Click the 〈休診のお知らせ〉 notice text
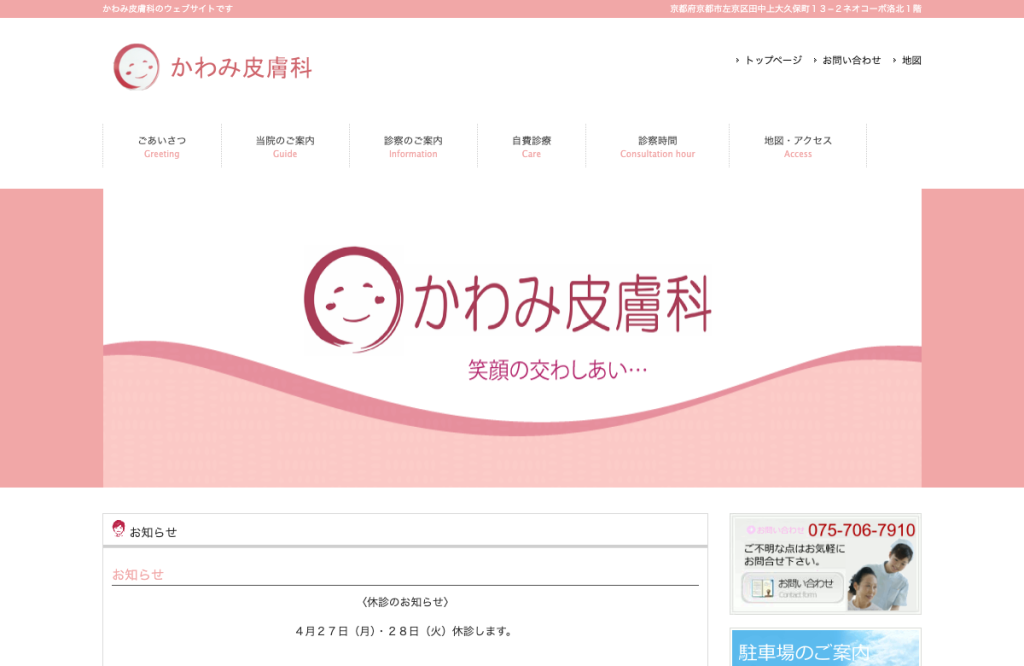Viewport: 1024px width, 666px height. (405, 602)
